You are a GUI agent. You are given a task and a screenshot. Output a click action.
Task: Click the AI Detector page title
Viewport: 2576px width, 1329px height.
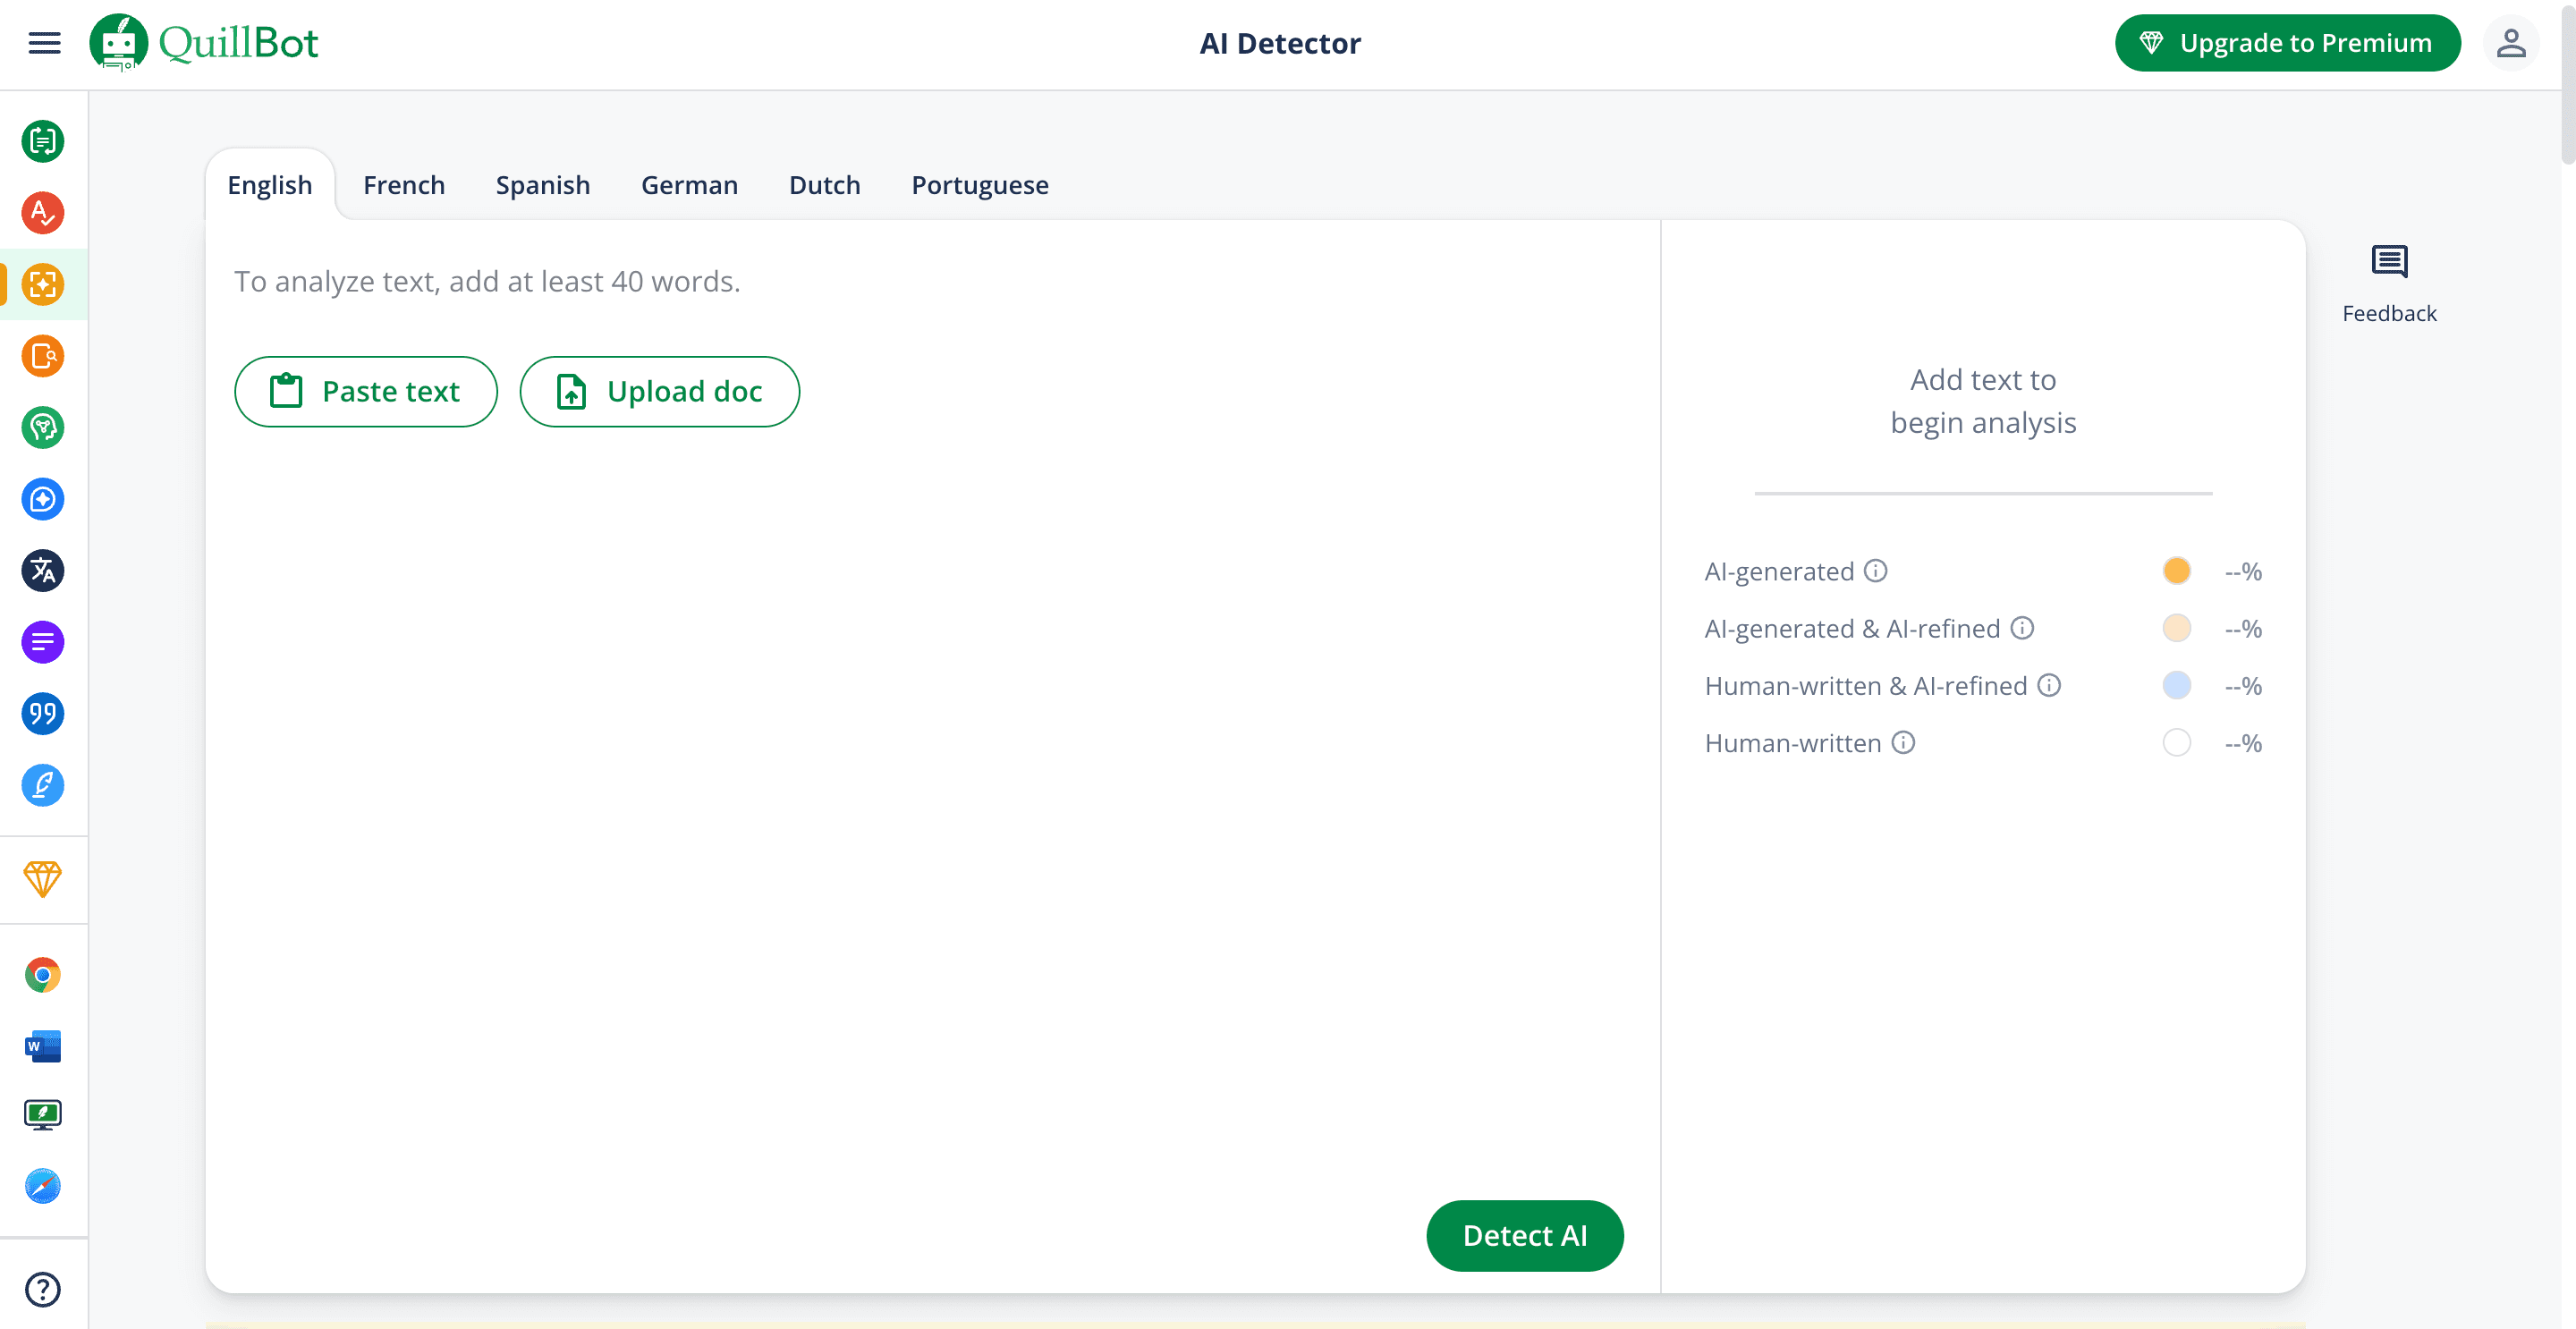[1280, 43]
